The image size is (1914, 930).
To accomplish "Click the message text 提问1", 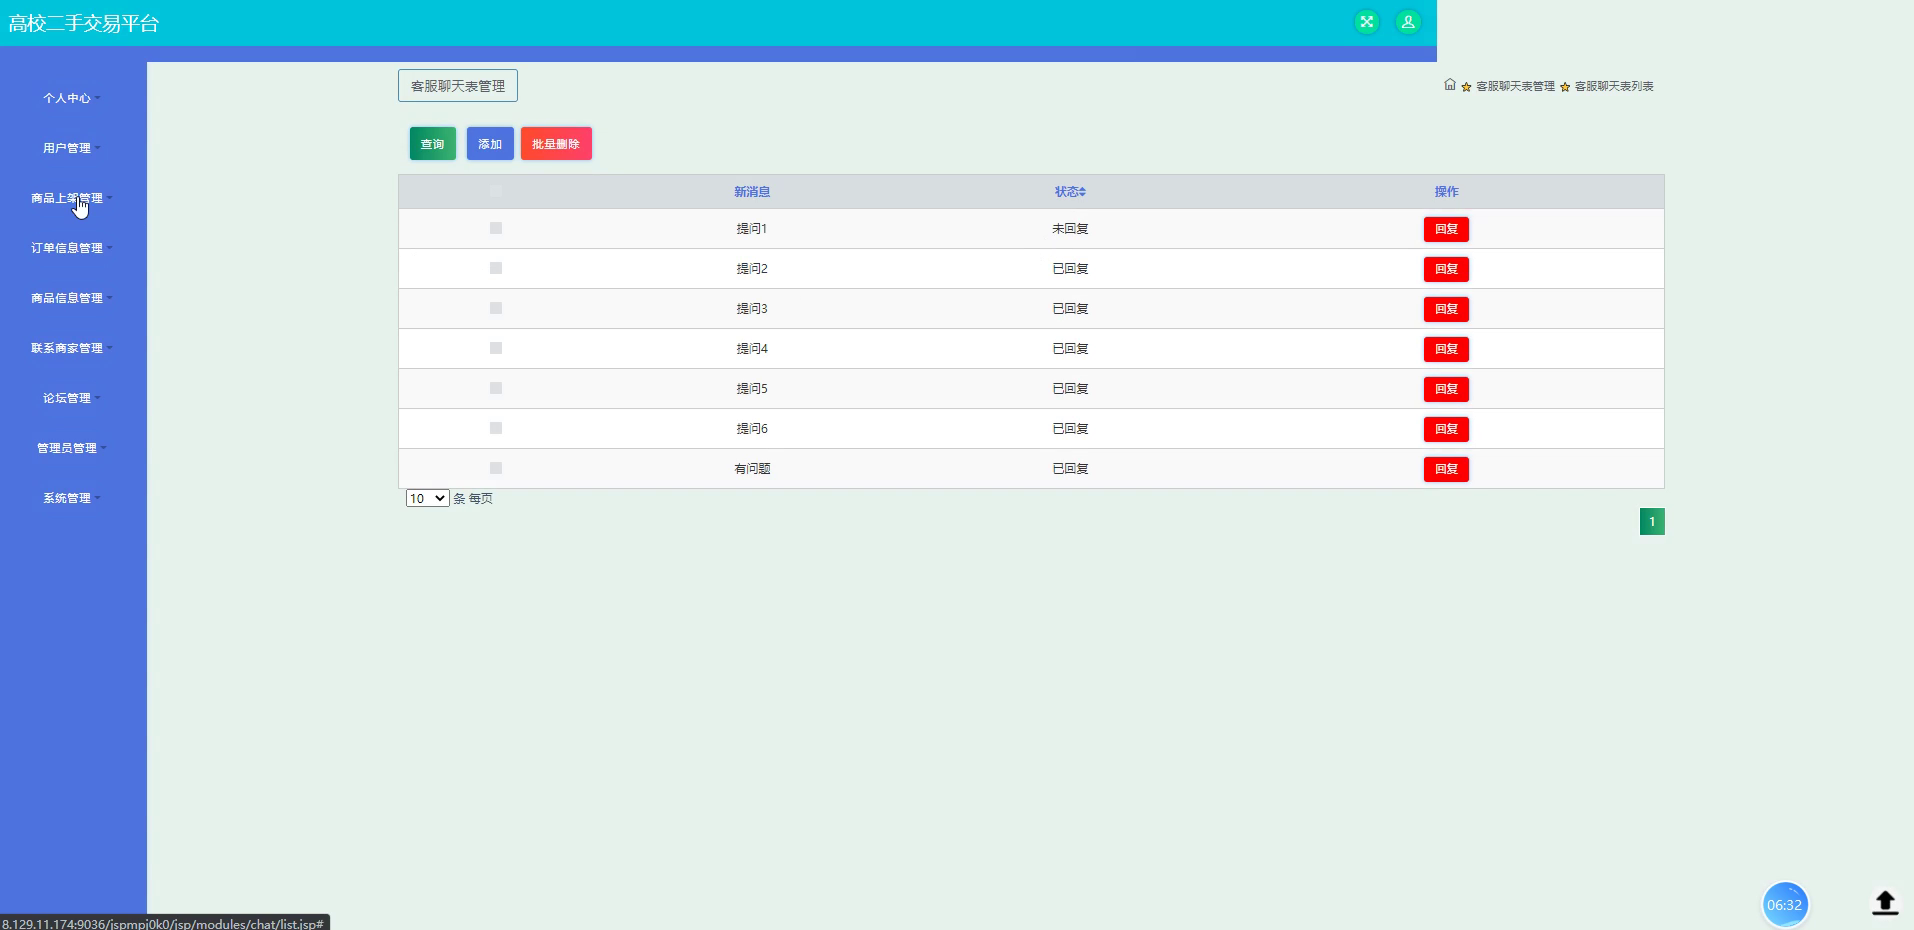I will coord(752,228).
